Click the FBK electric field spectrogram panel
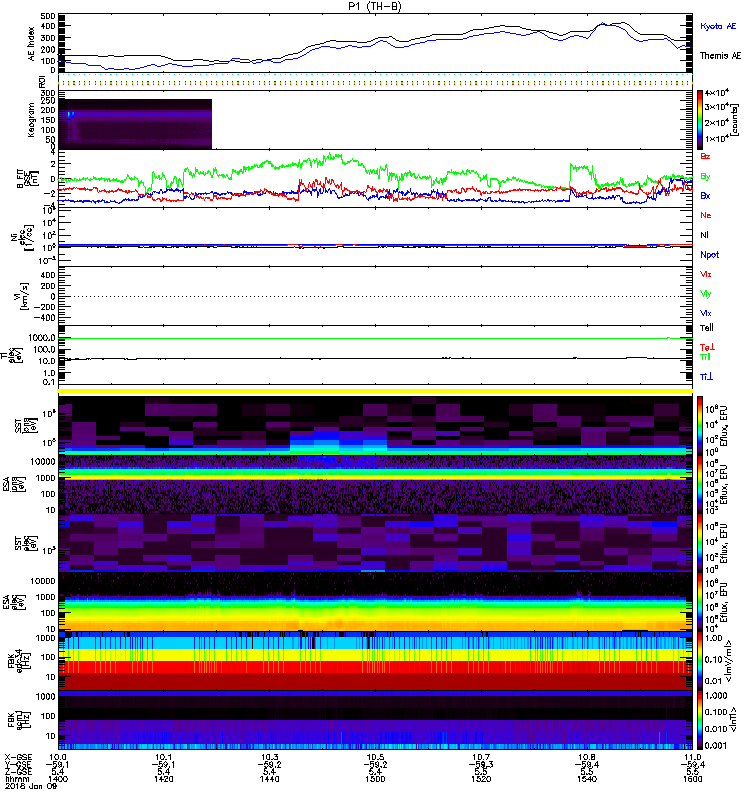This screenshot has height=800, width=750. pos(375,661)
